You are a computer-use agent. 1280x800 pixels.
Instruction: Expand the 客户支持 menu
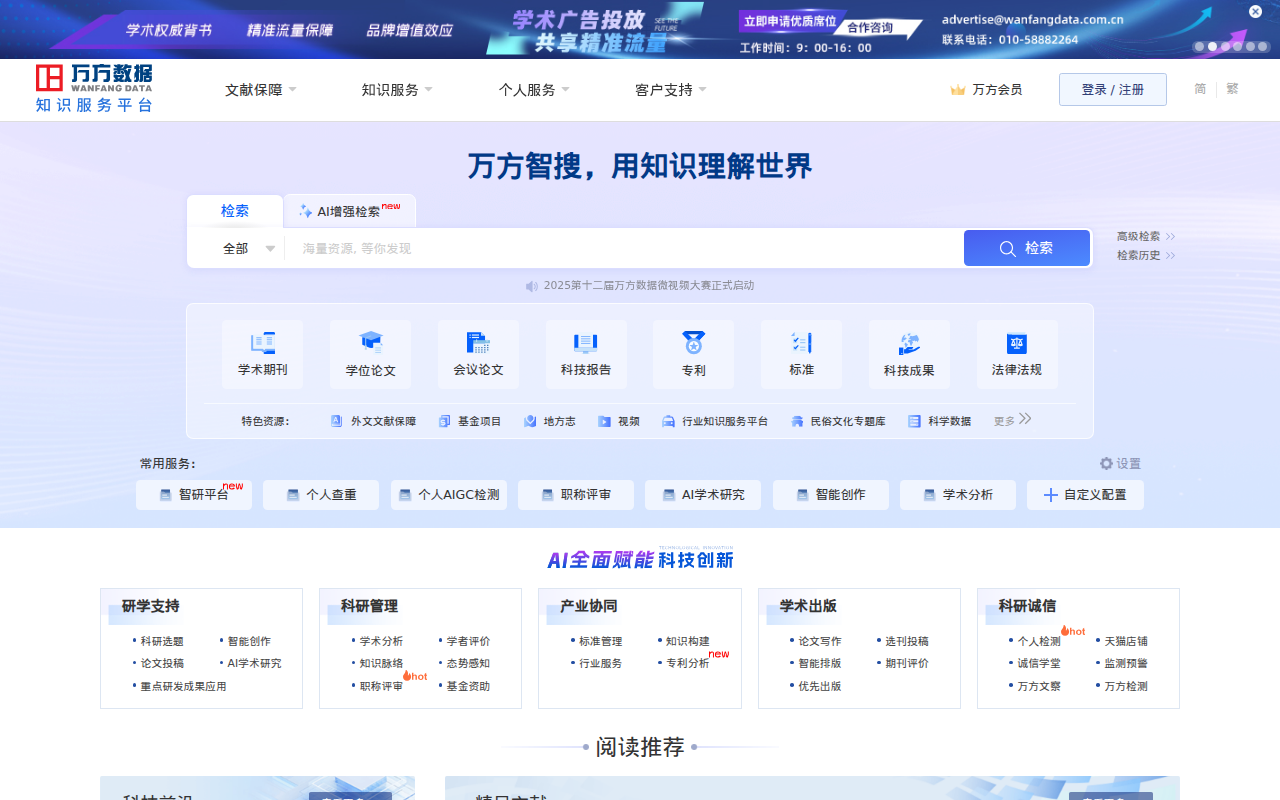coord(671,90)
